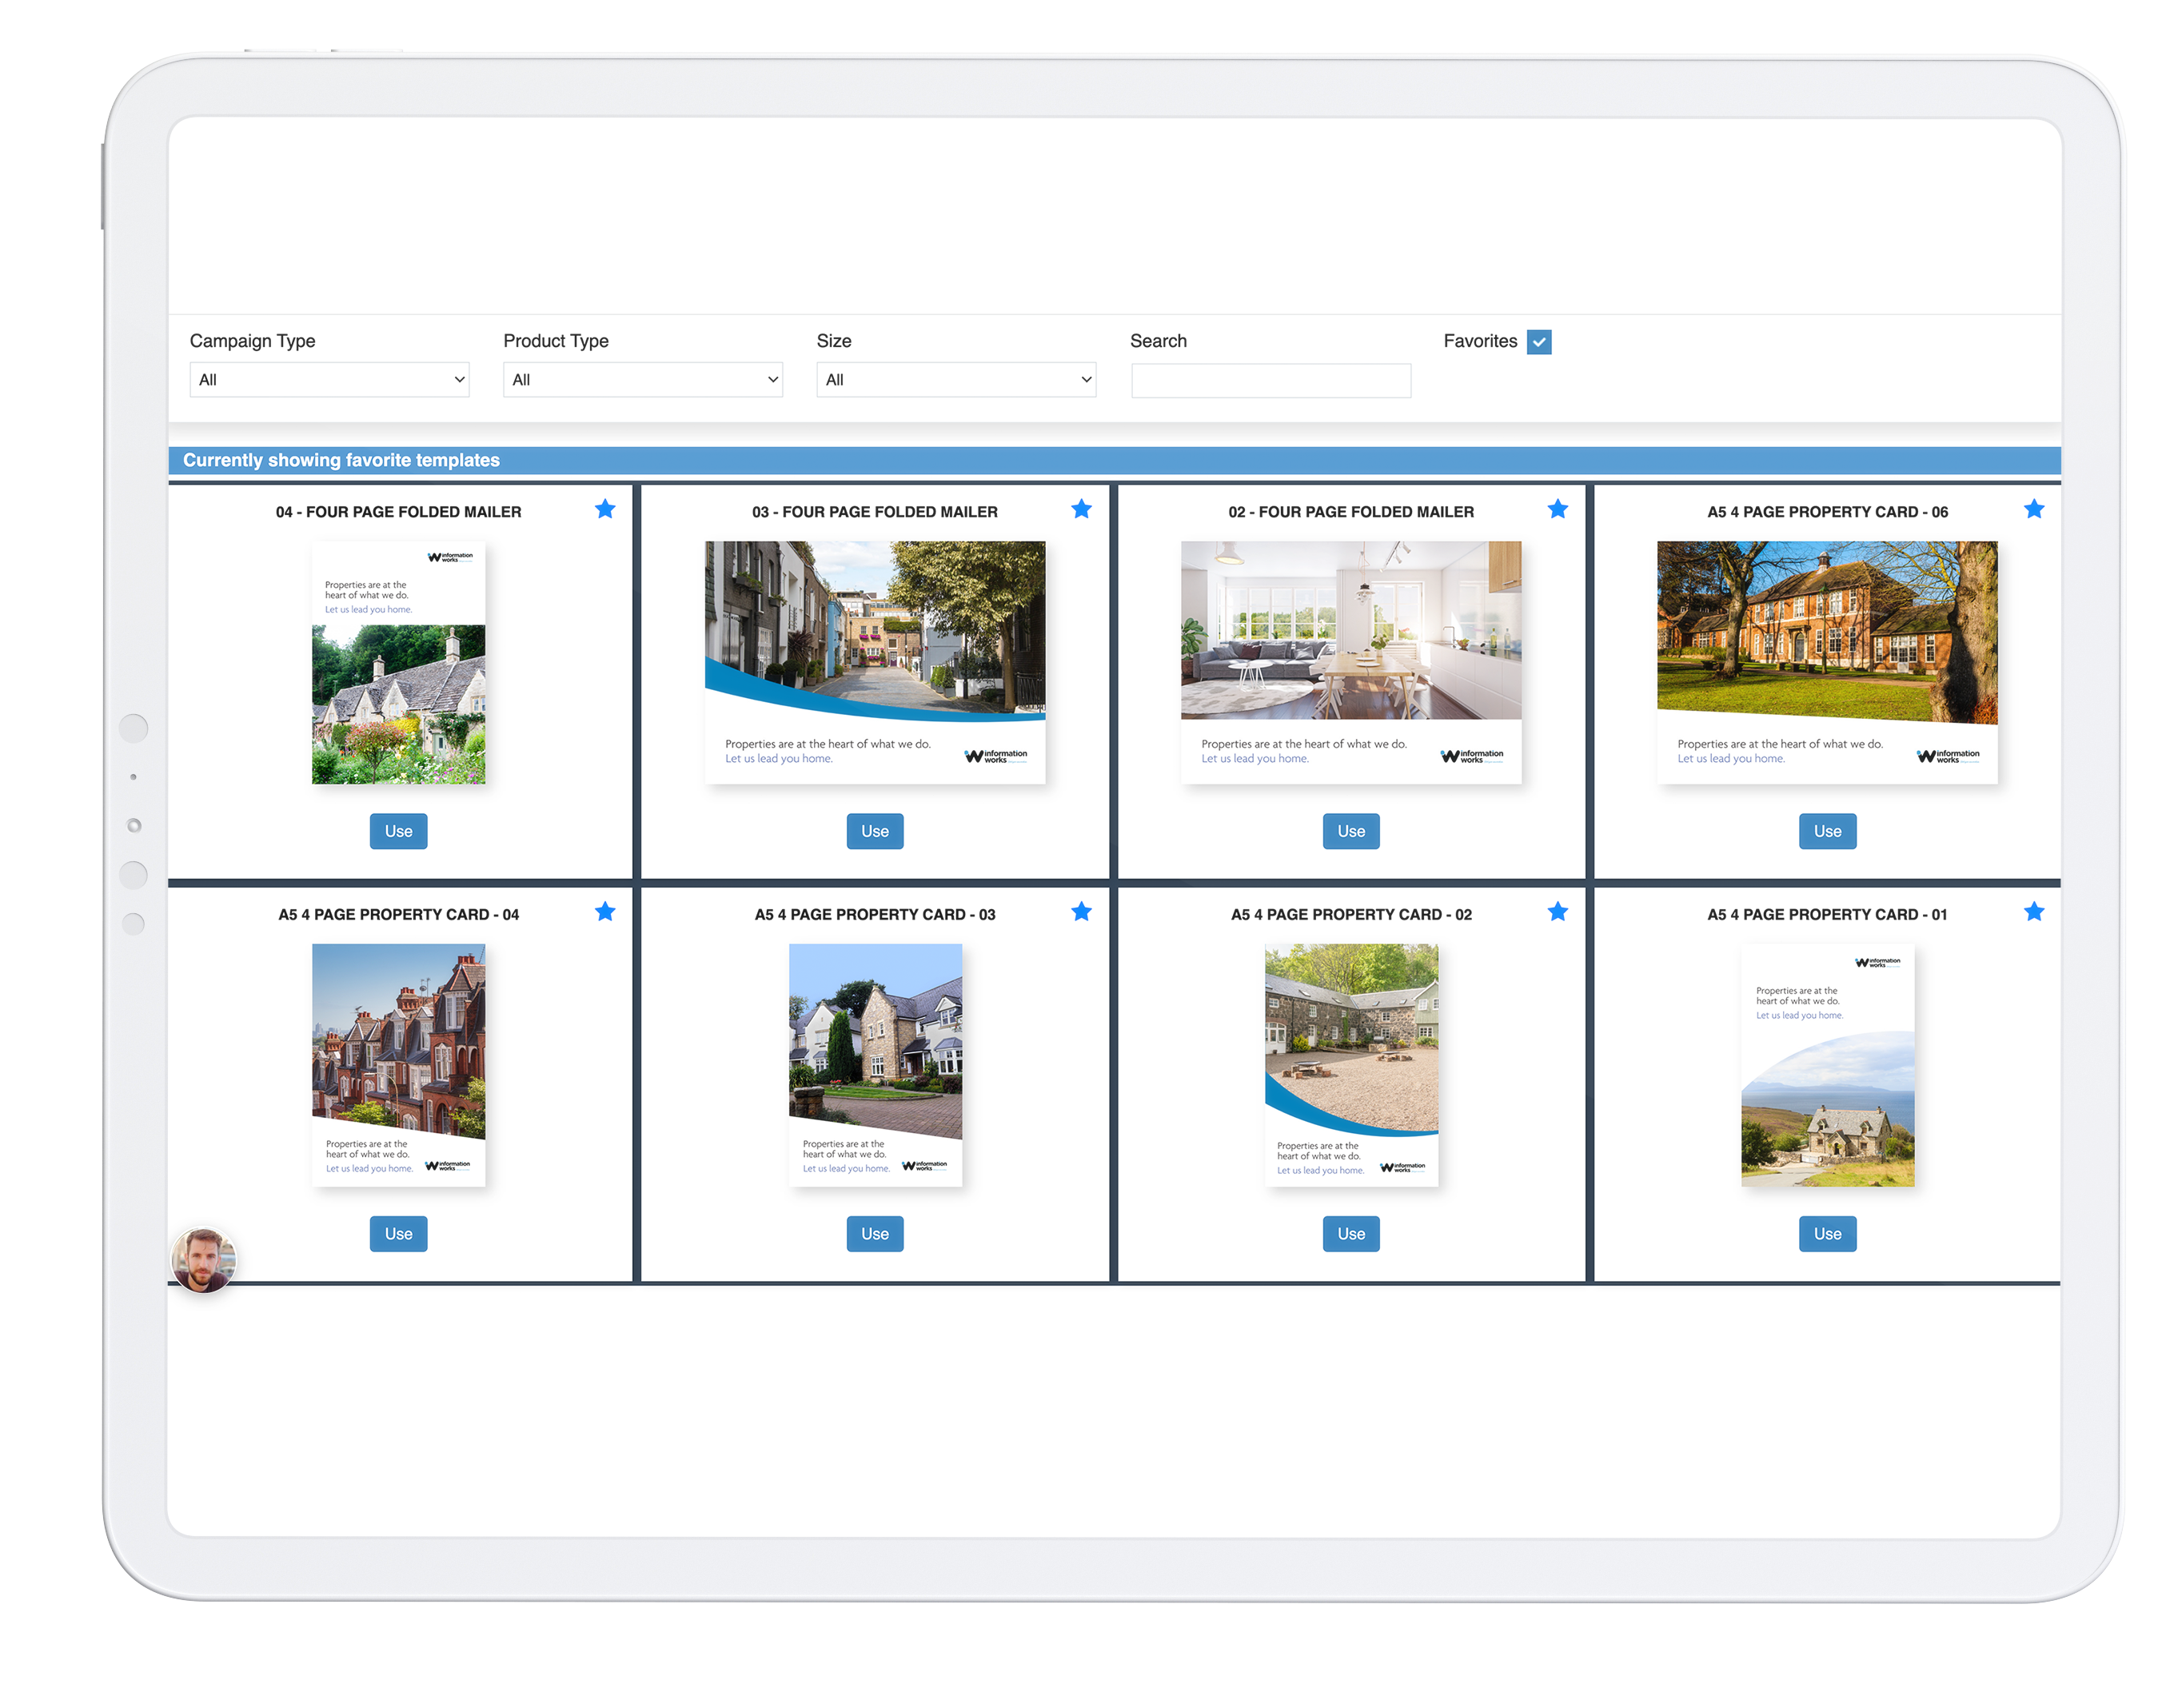Open the 03 Folded Mailer street thumbnail
Screen dimensions: 2162x1708
pyautogui.click(x=874, y=661)
